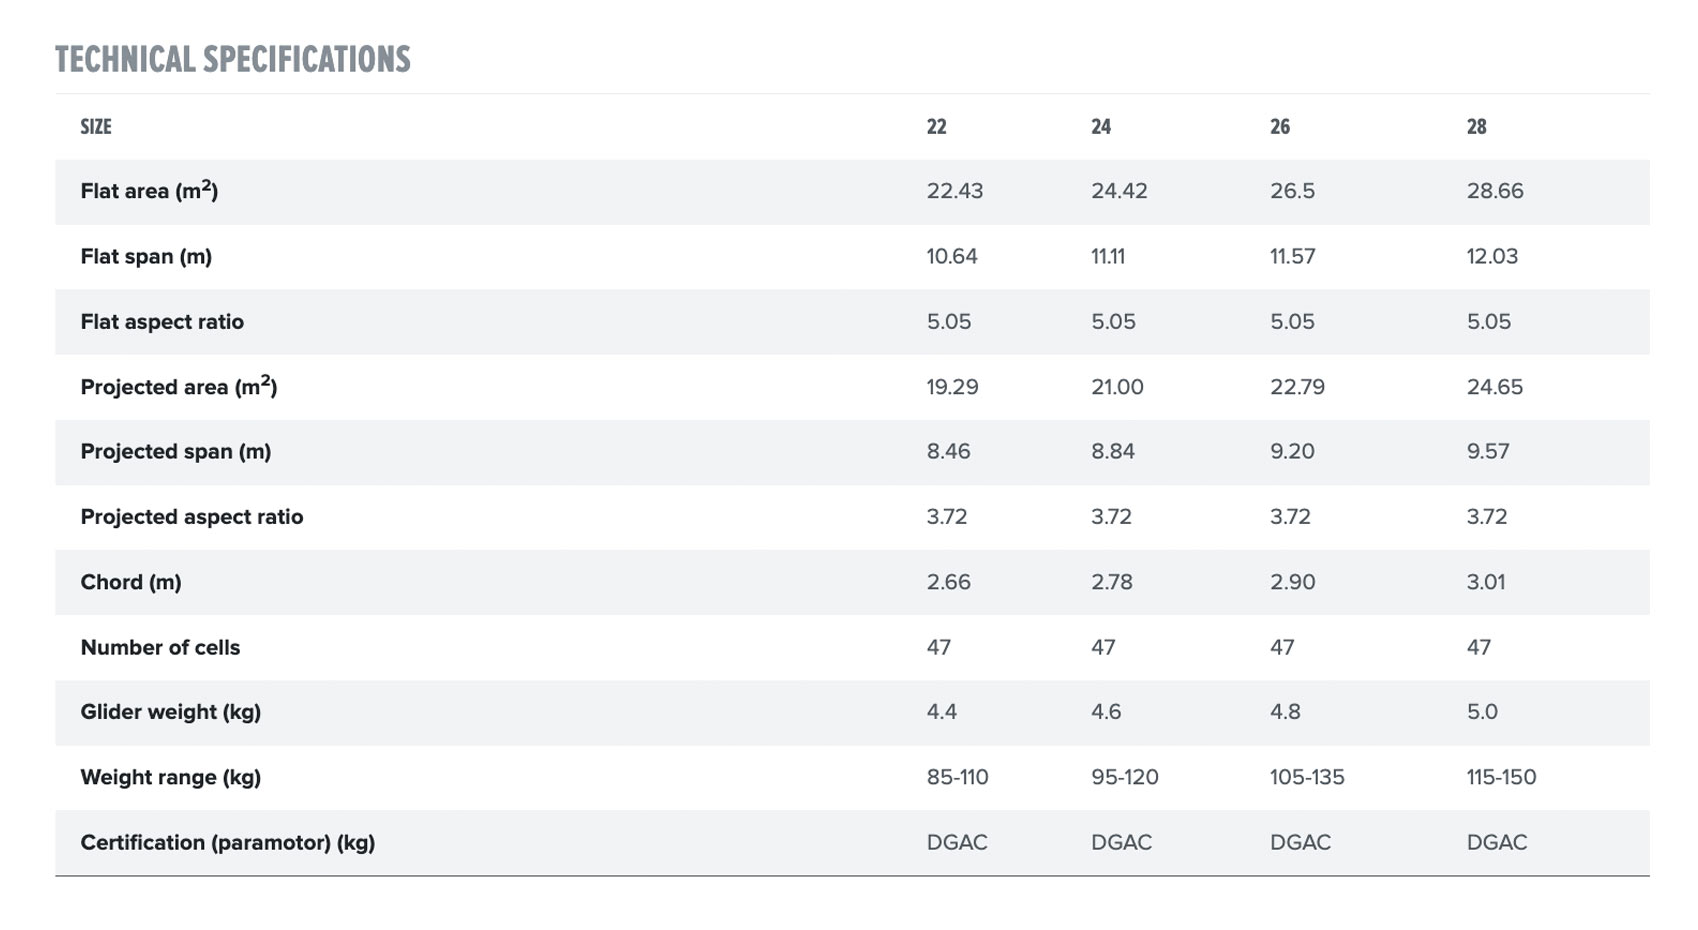
Task: Select the size 26 column header
Action: 1280,127
